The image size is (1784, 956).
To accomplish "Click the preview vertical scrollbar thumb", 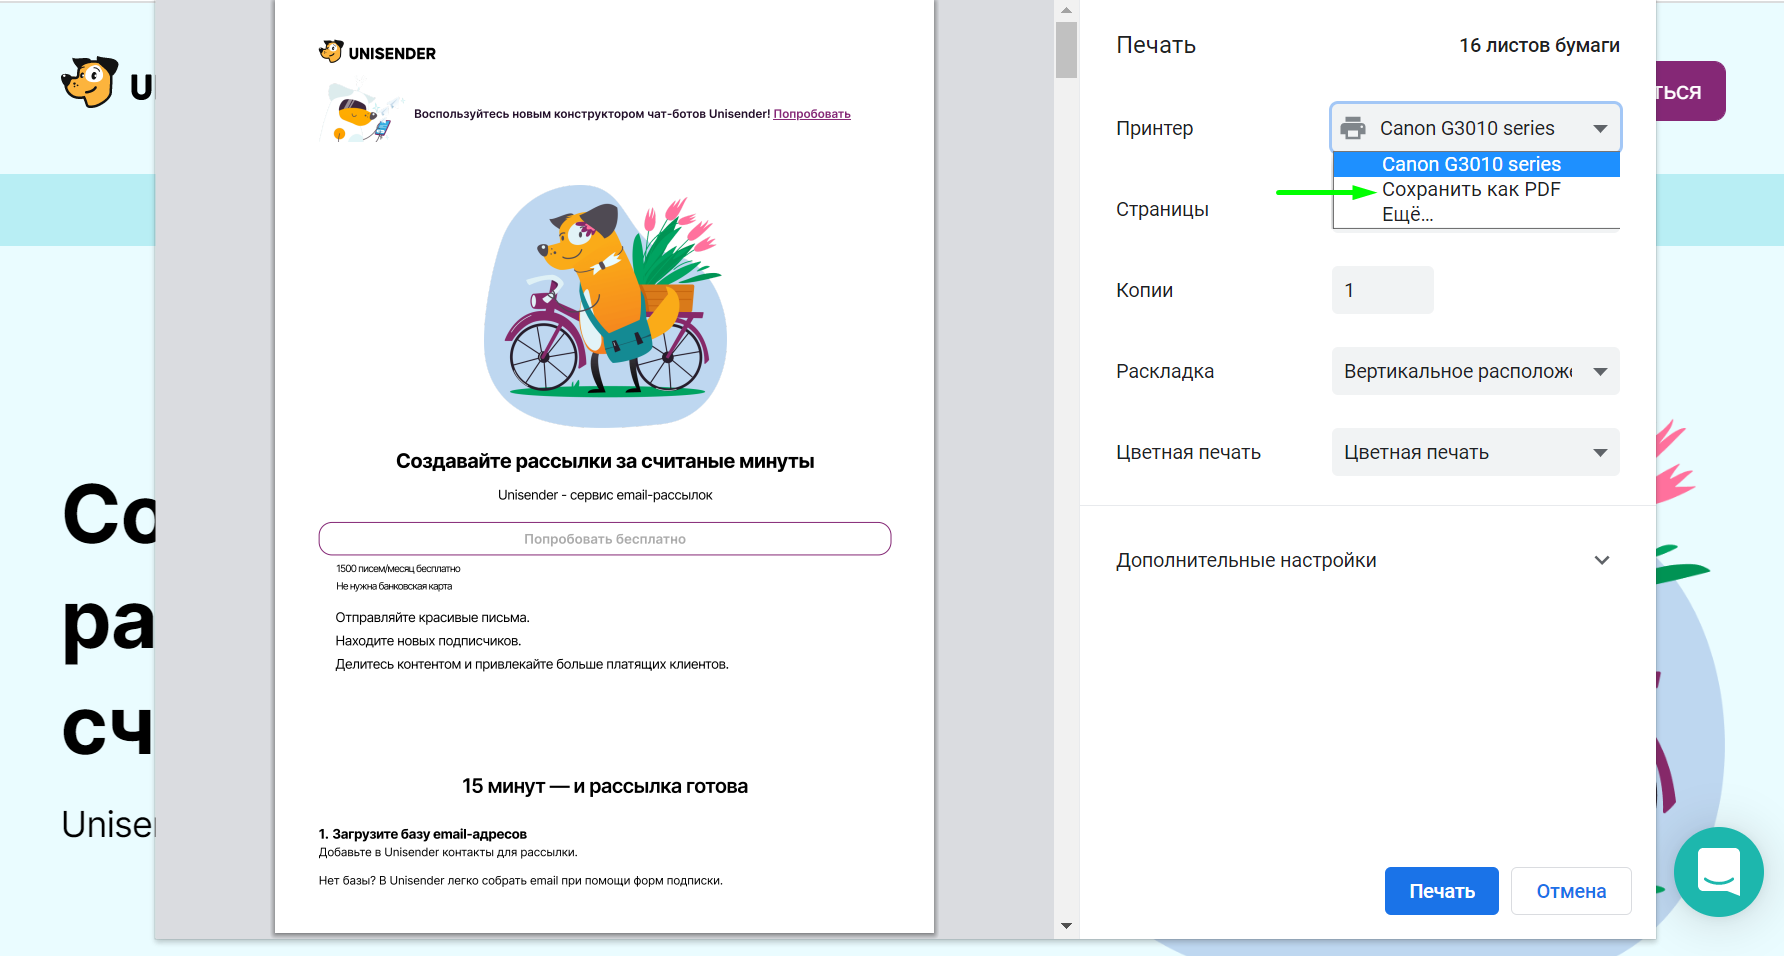I will 1066,50.
